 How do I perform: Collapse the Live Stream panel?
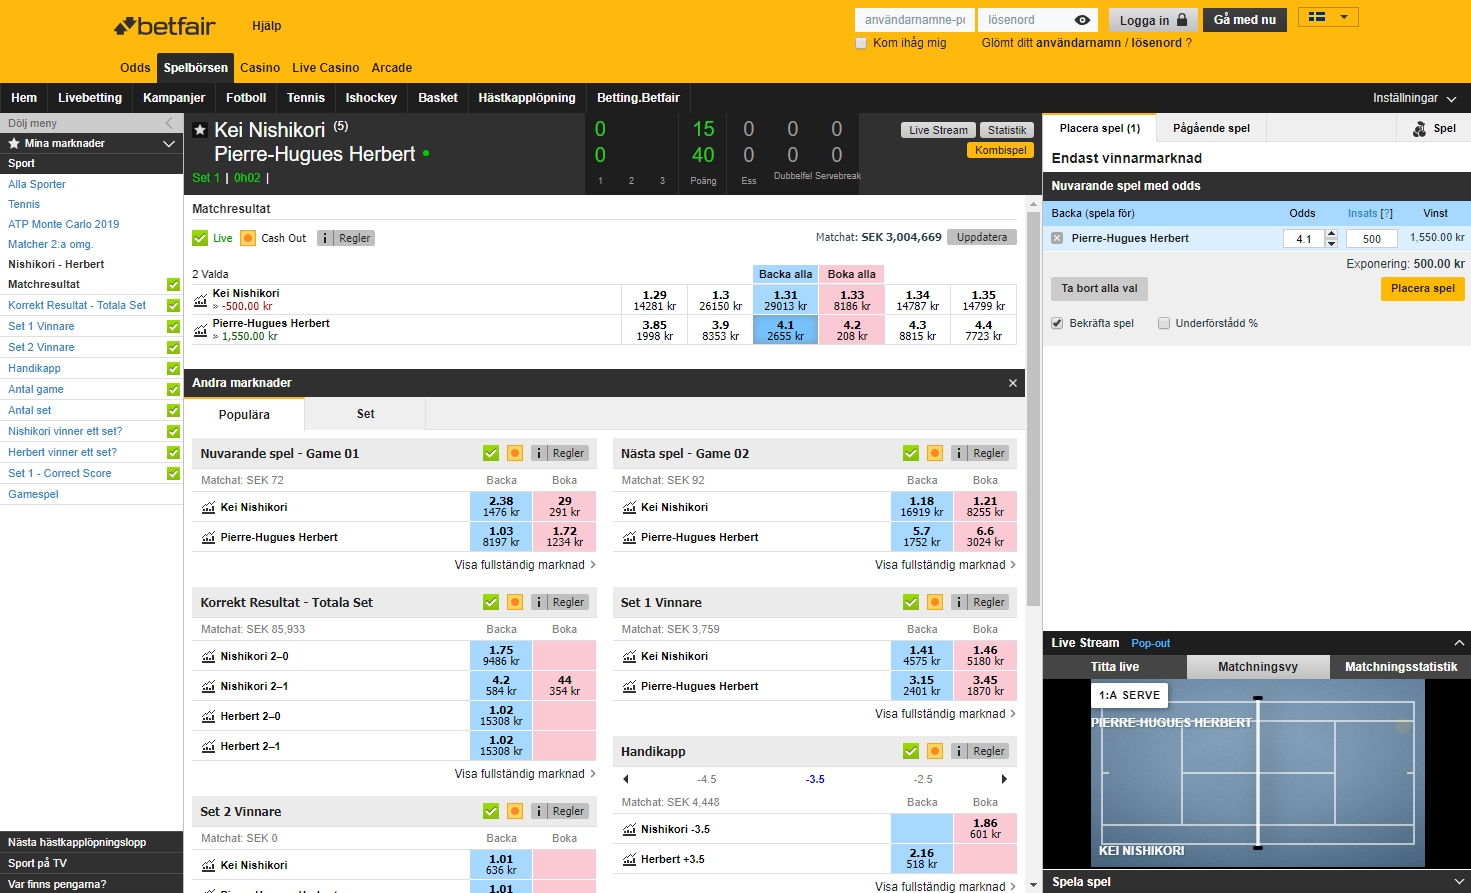[1457, 642]
